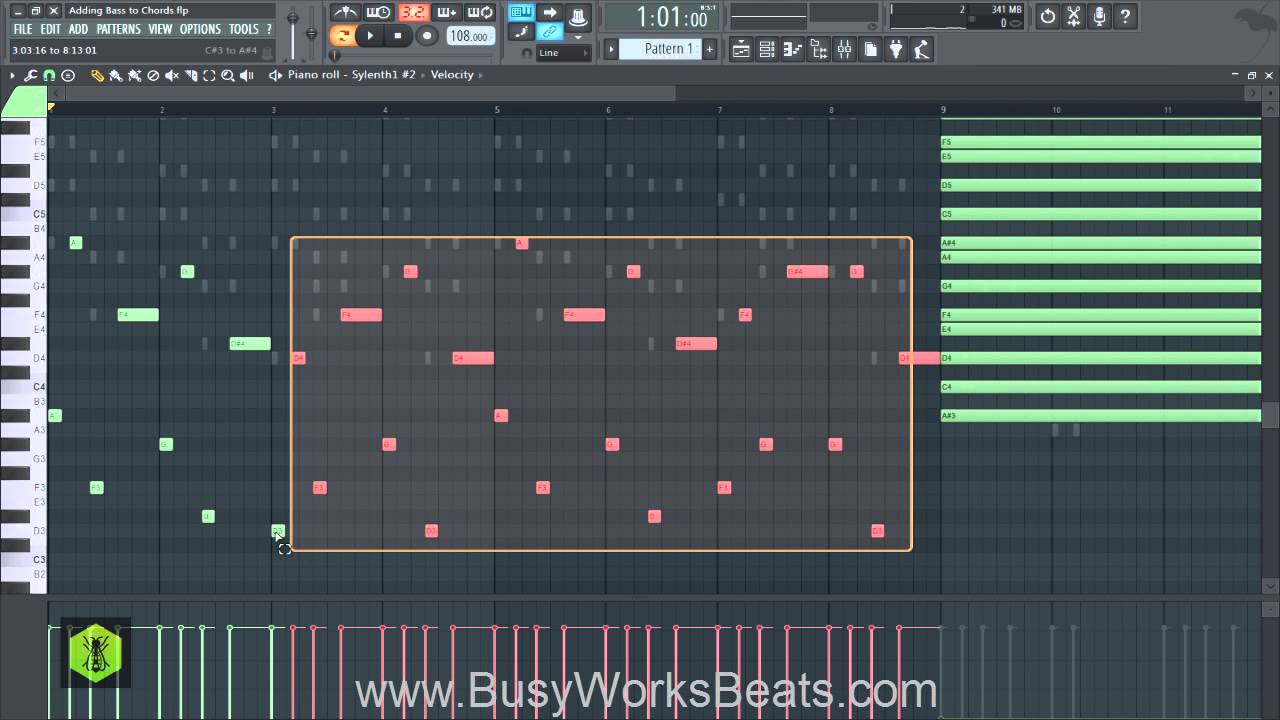1280x720 pixels.
Task: Open the piano roll tool options wrench
Action: click(x=30, y=75)
